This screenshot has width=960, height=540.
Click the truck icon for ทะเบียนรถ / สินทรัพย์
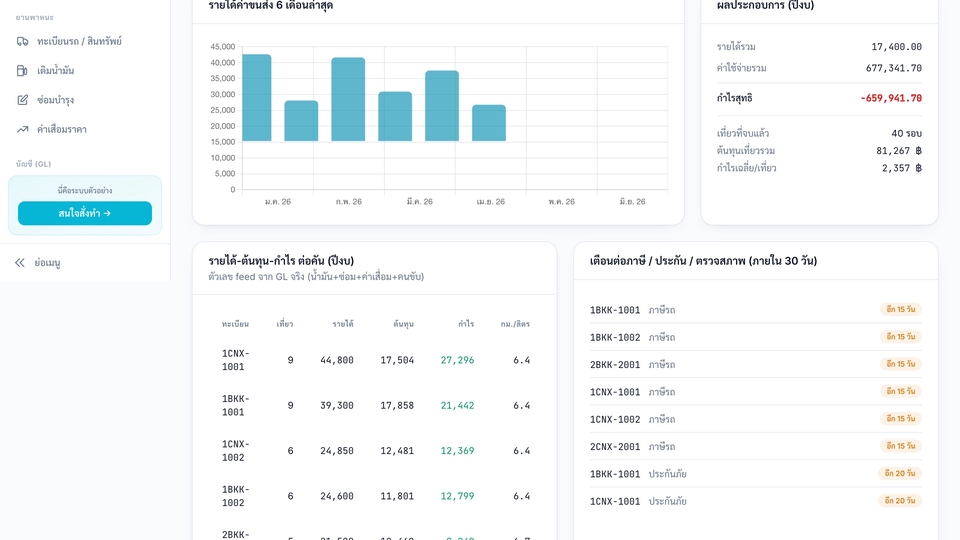[23, 42]
